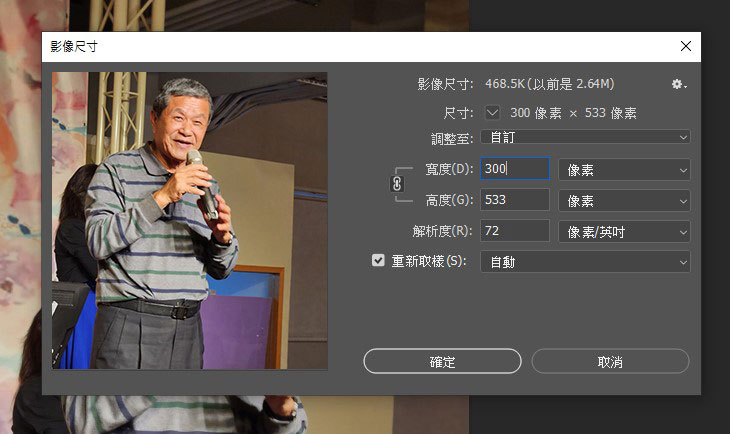
Task: Click the 高度 height input field
Action: 515,200
